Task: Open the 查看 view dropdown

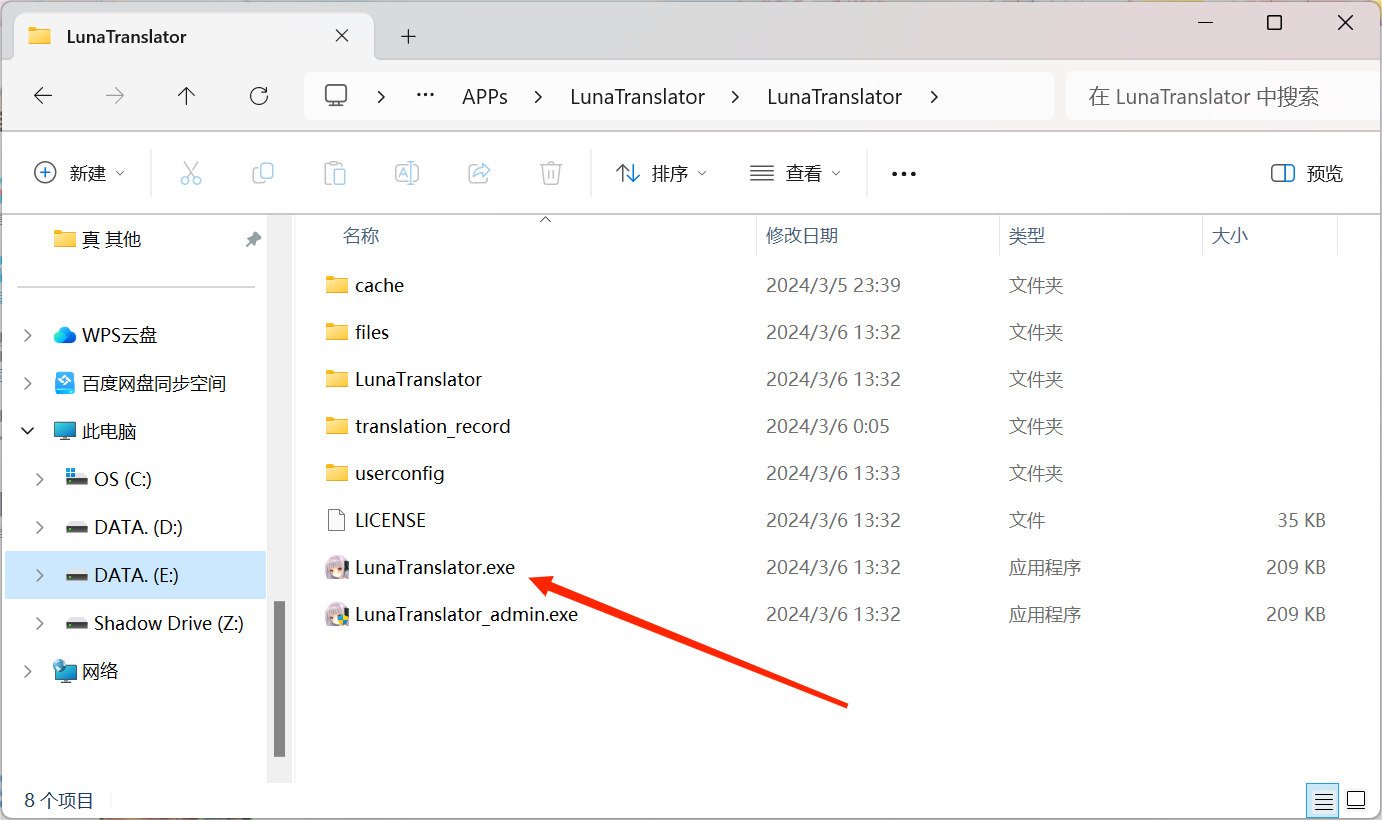Action: [795, 173]
